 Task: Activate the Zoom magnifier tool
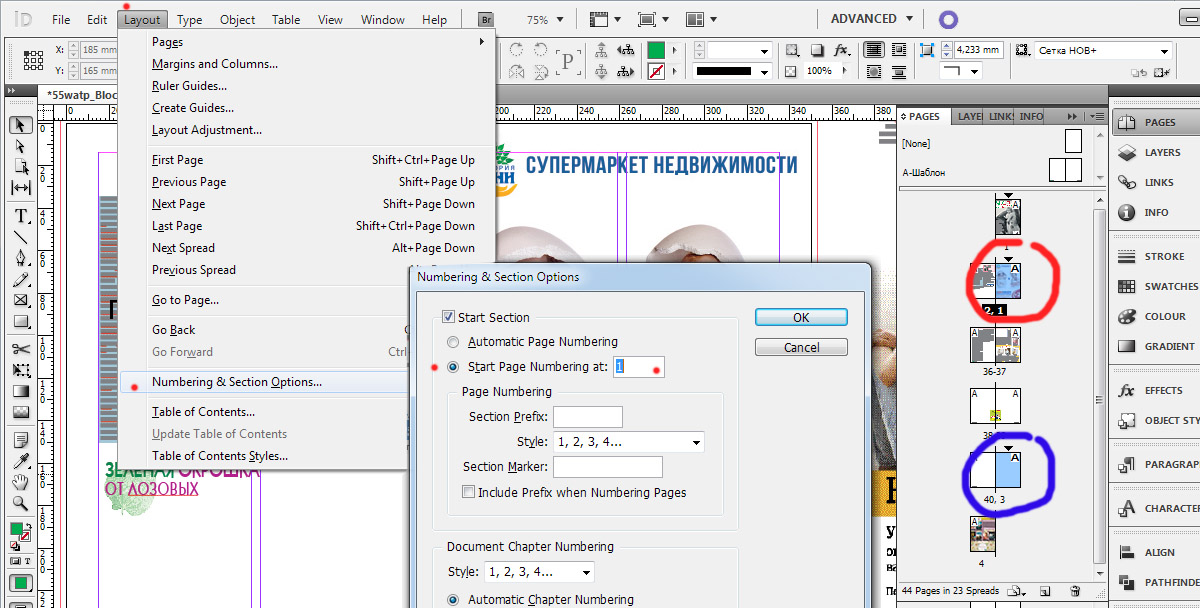(20, 503)
